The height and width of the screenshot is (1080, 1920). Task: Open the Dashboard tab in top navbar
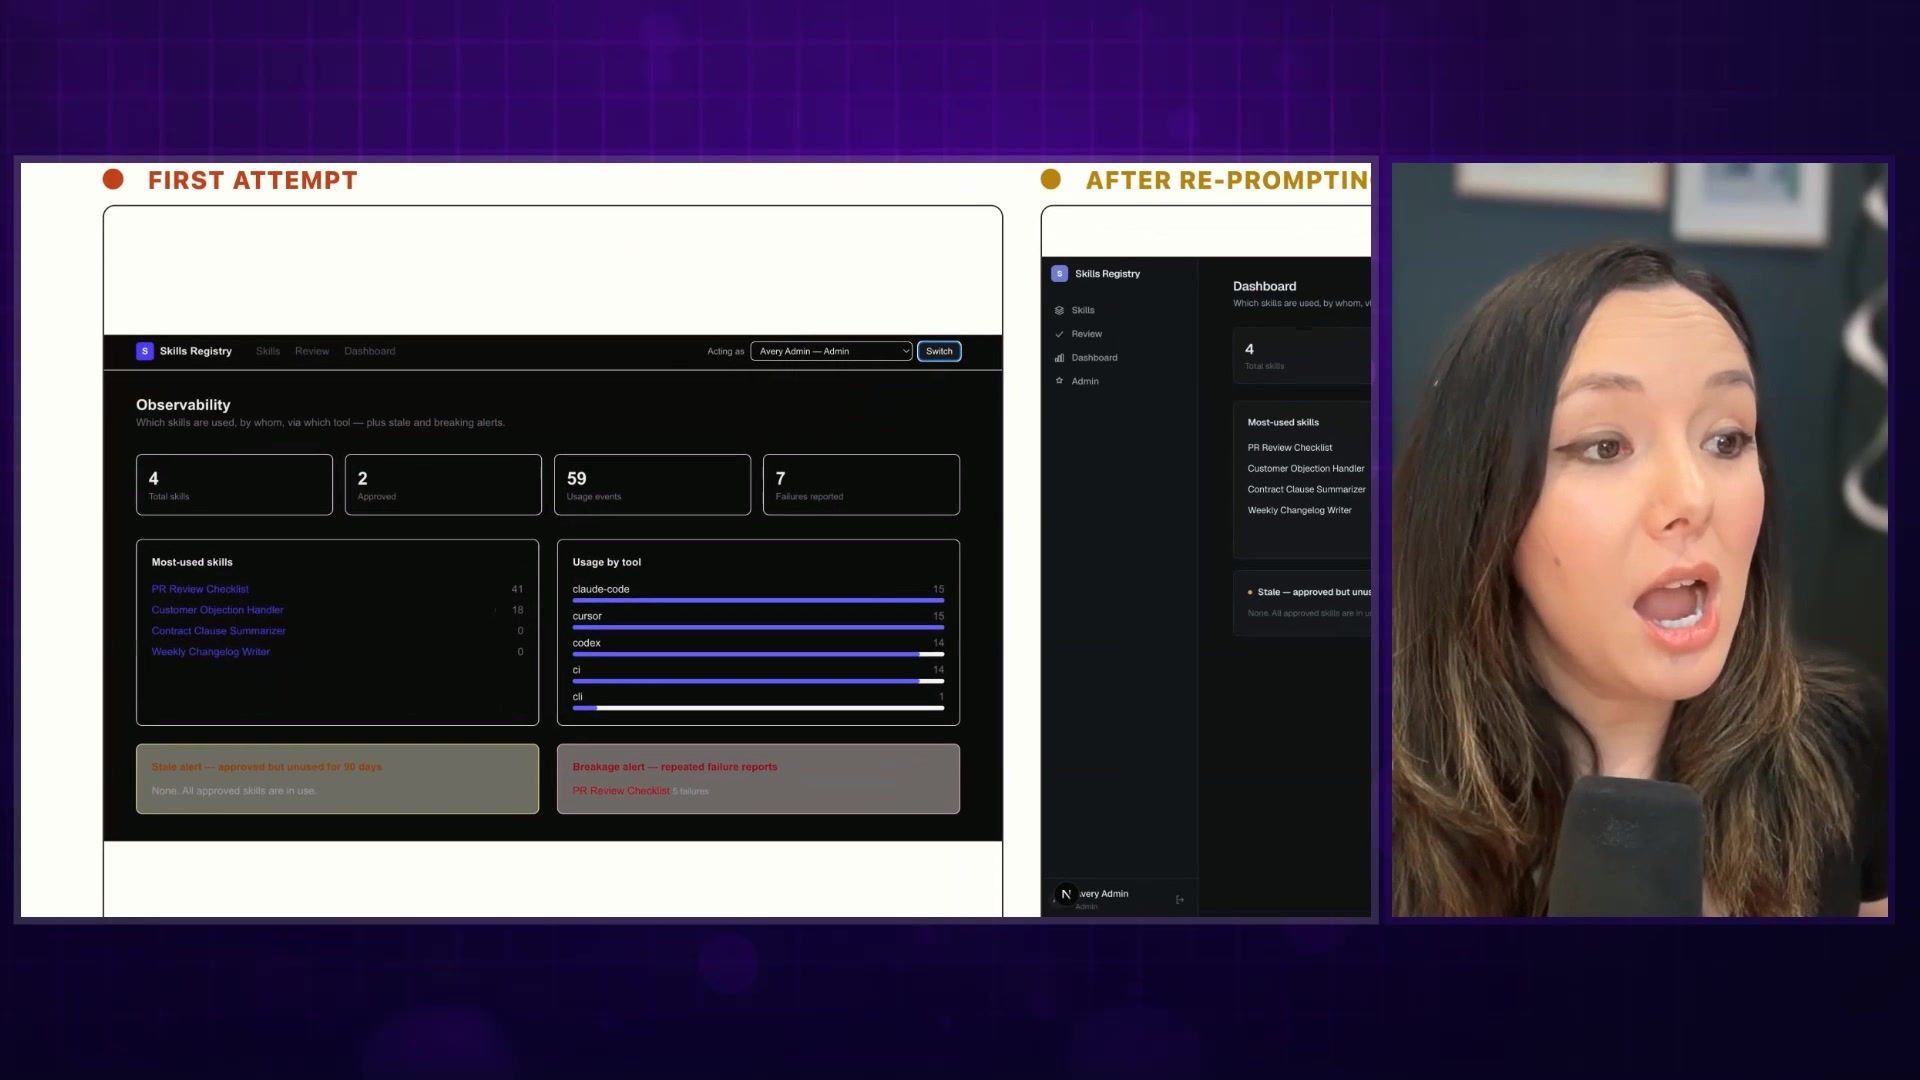(370, 351)
